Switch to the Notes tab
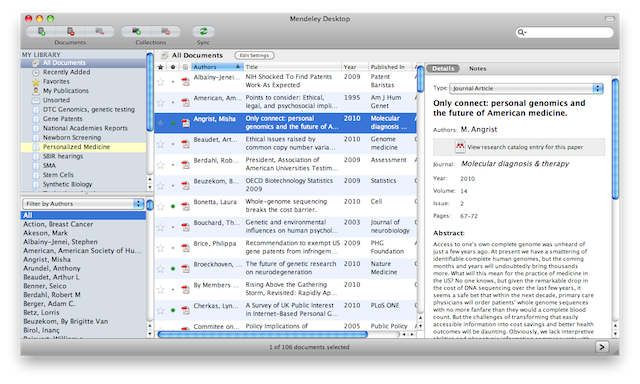The height and width of the screenshot is (384, 640). [477, 69]
